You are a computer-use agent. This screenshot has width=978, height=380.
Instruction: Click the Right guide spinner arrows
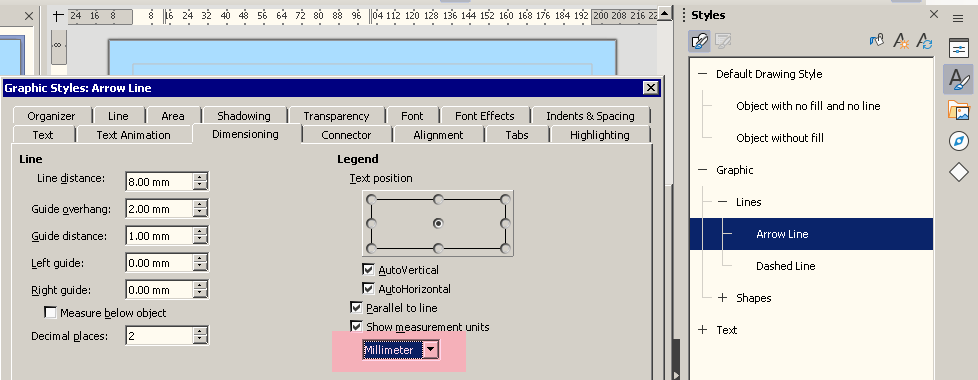pyautogui.click(x=200, y=290)
